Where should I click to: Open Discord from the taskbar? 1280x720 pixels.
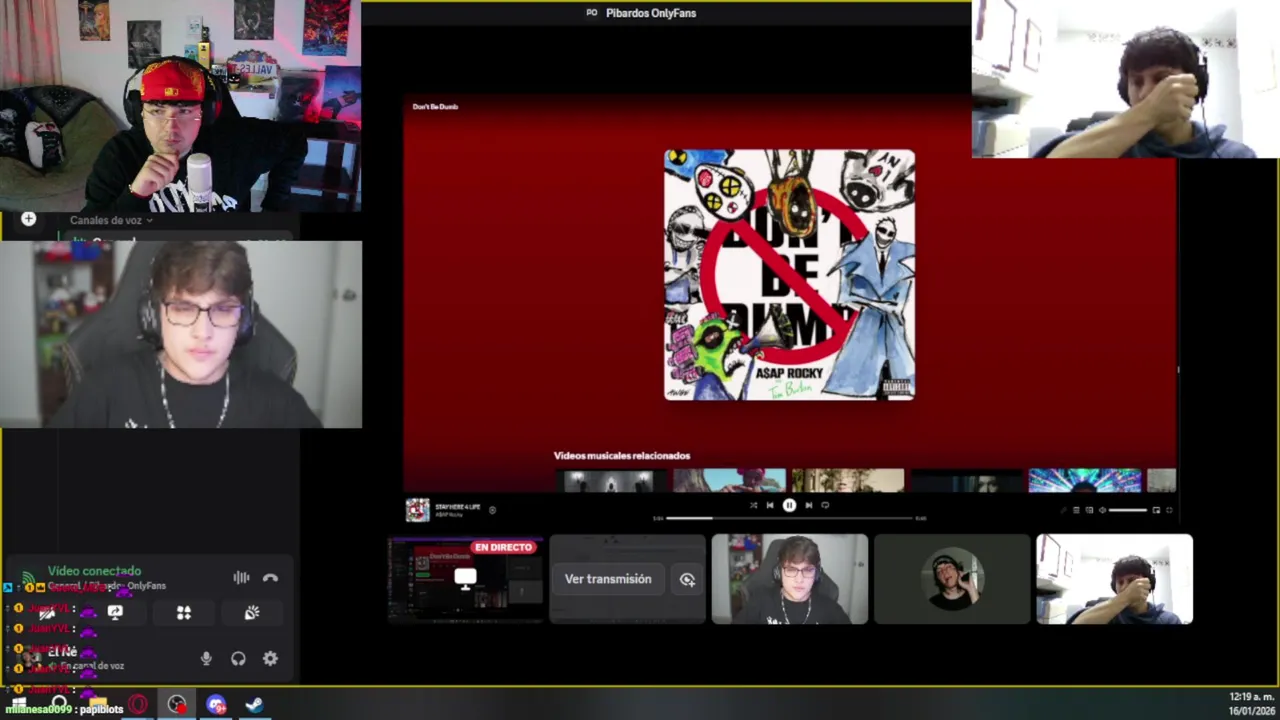pyautogui.click(x=216, y=705)
